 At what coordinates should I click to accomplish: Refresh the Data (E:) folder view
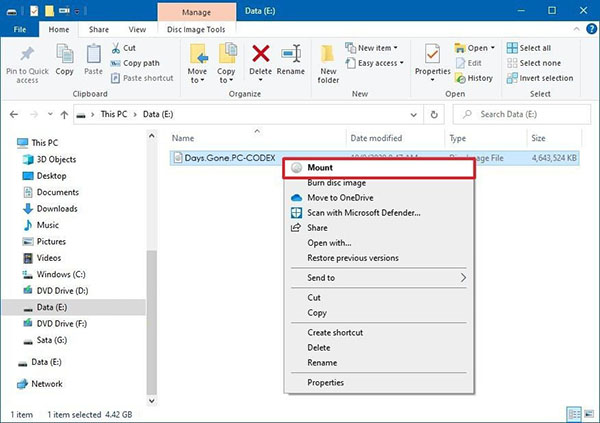pyautogui.click(x=434, y=114)
